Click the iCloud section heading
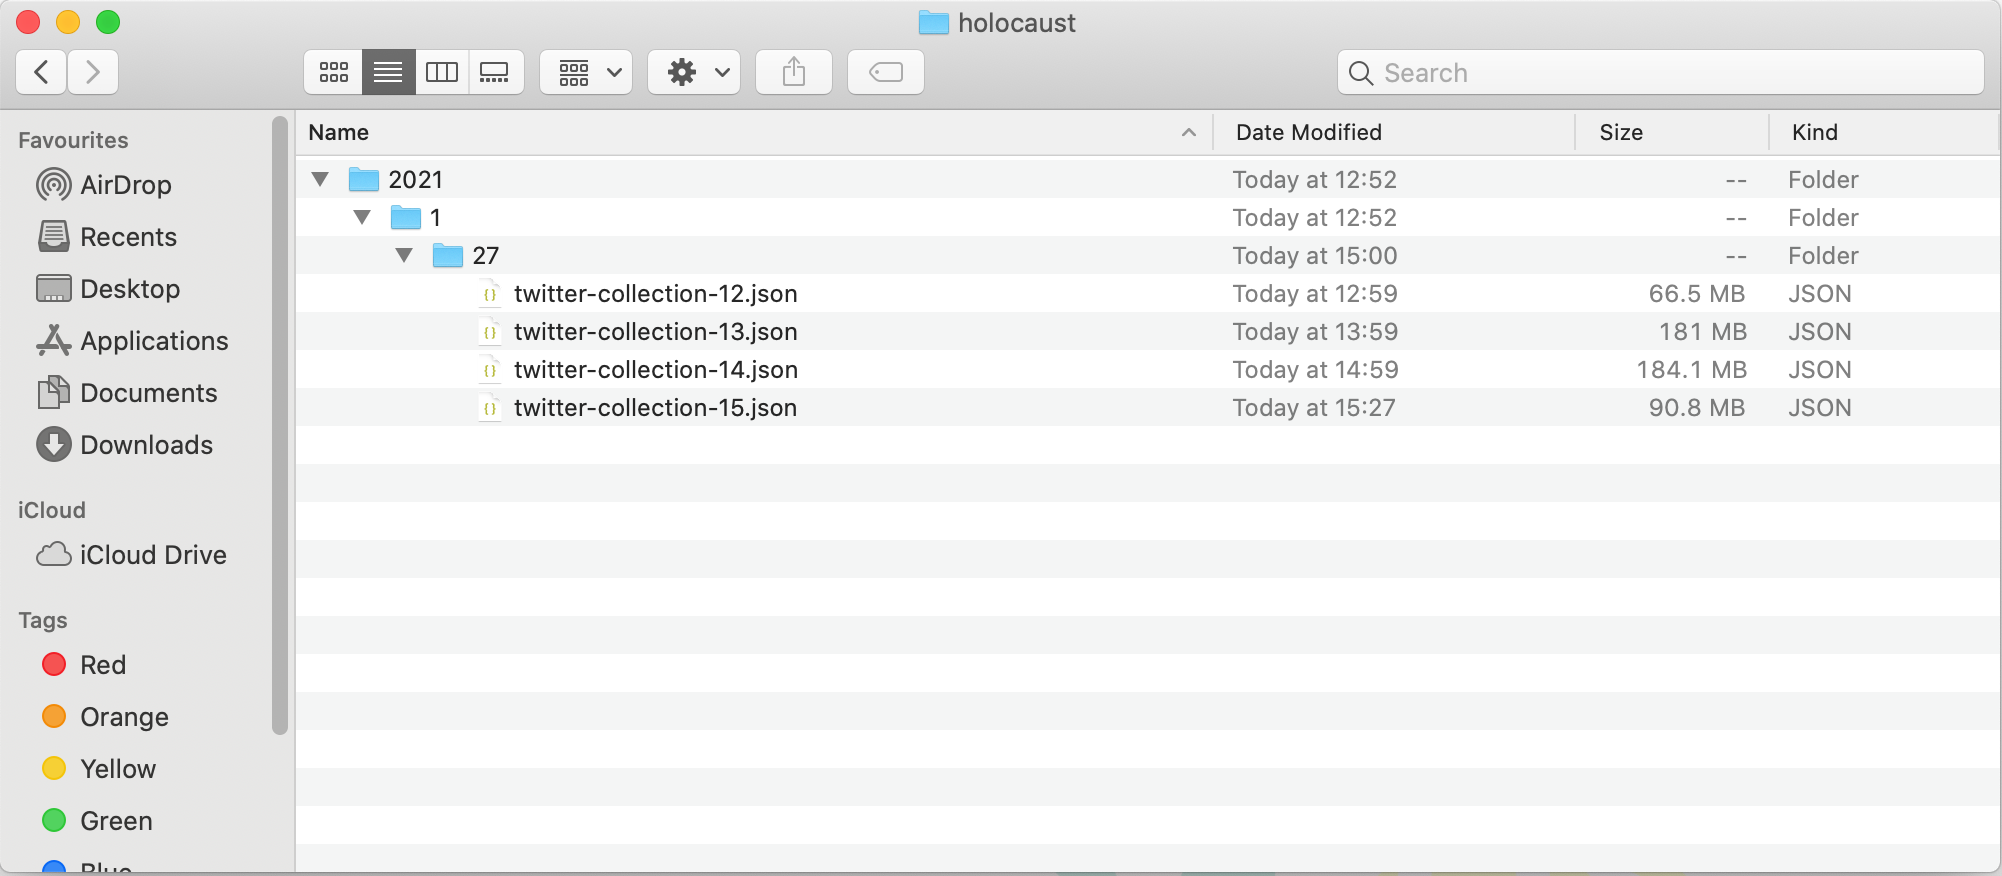Screen dimensions: 2002x876 coord(52,510)
